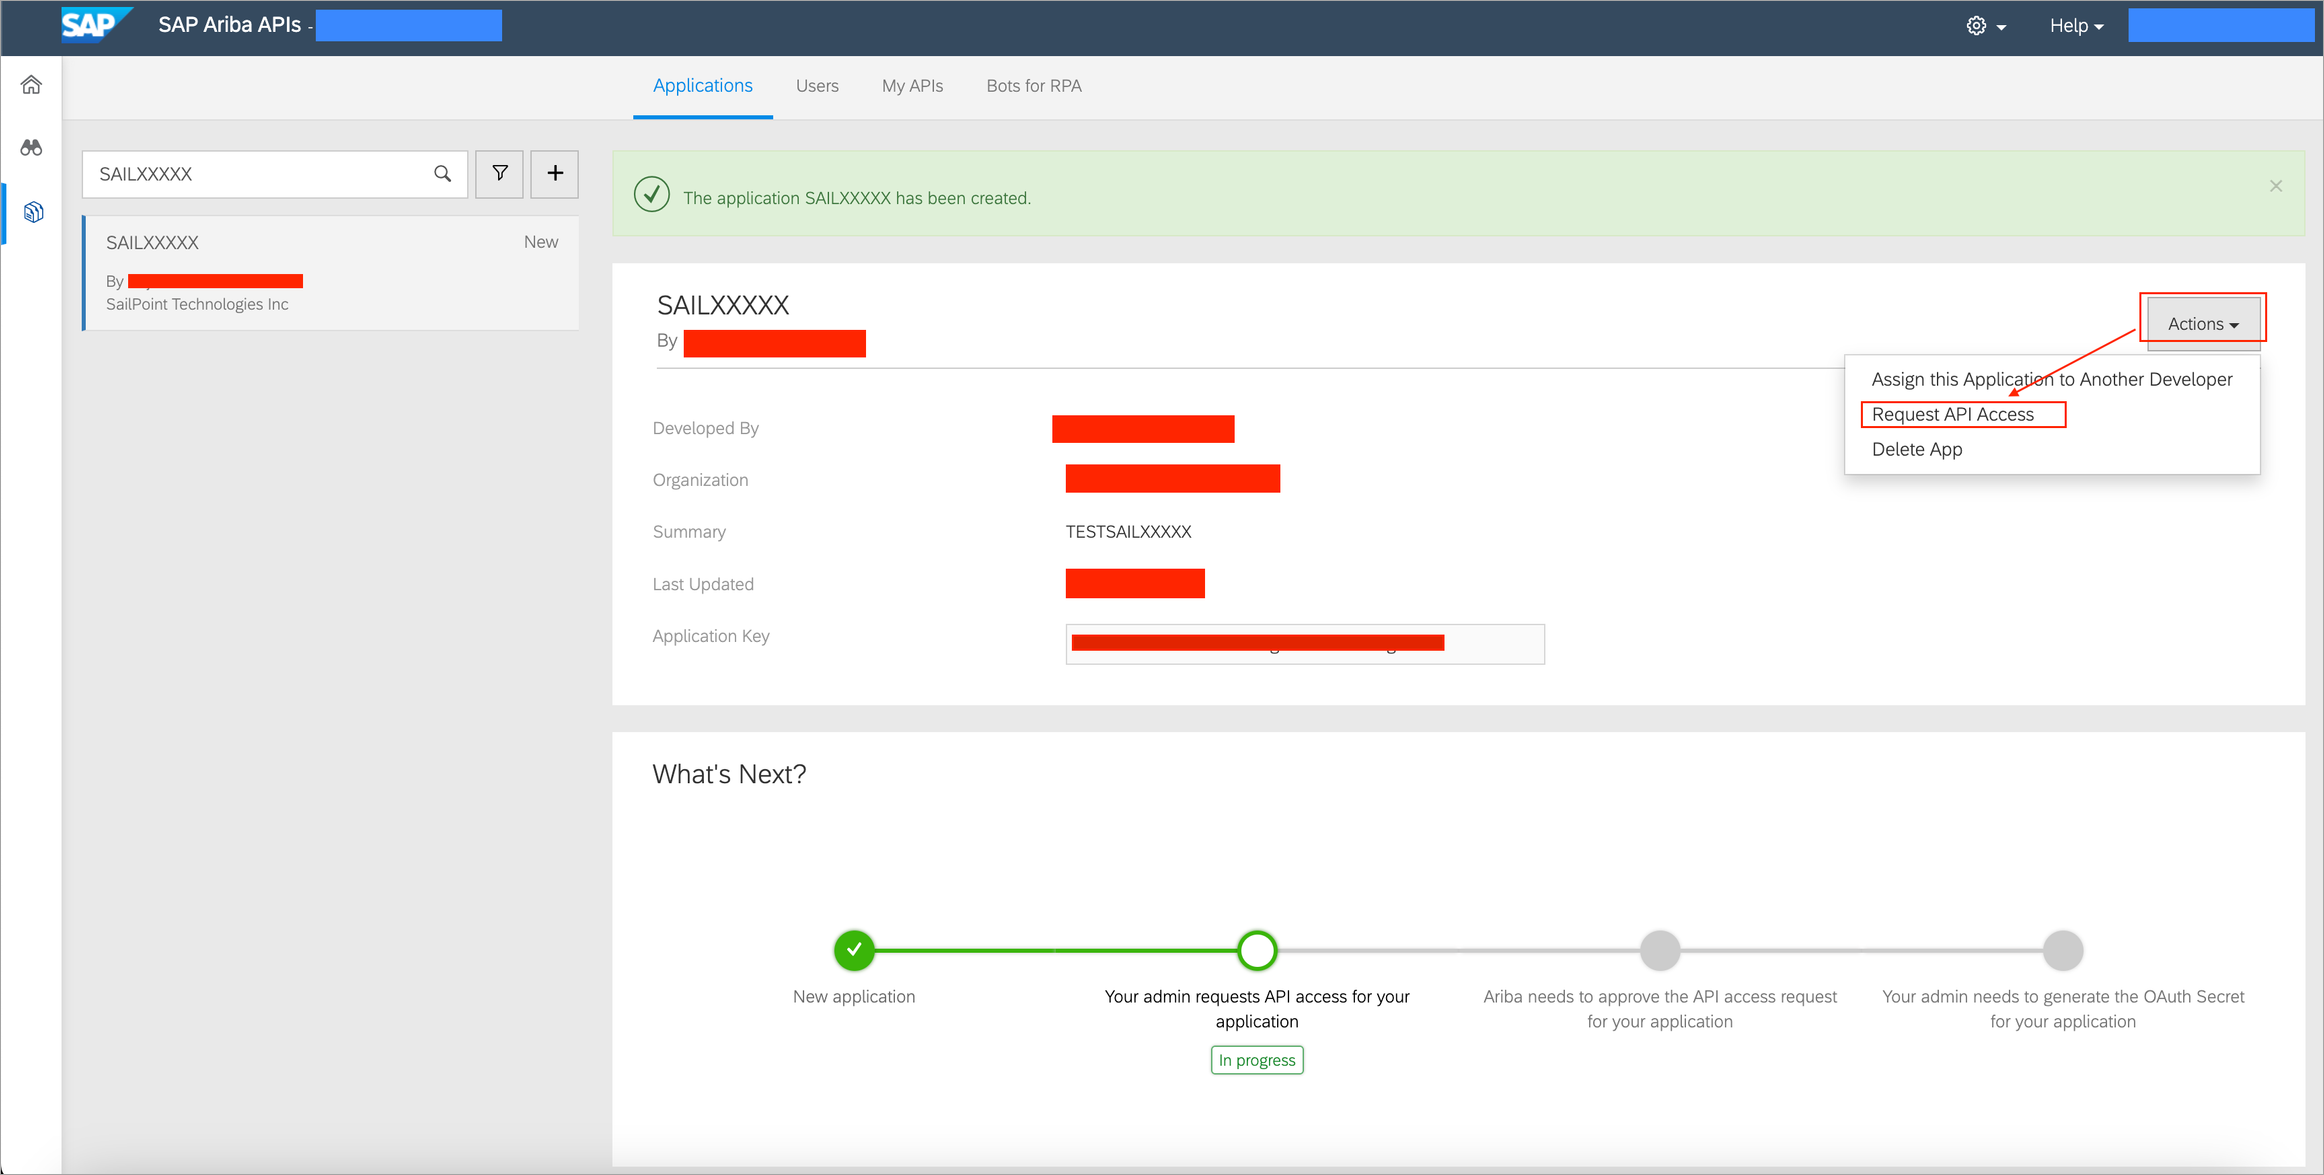Screen dimensions: 2324x1175
Task: Open the binoculars discover icon
Action: click(x=32, y=148)
